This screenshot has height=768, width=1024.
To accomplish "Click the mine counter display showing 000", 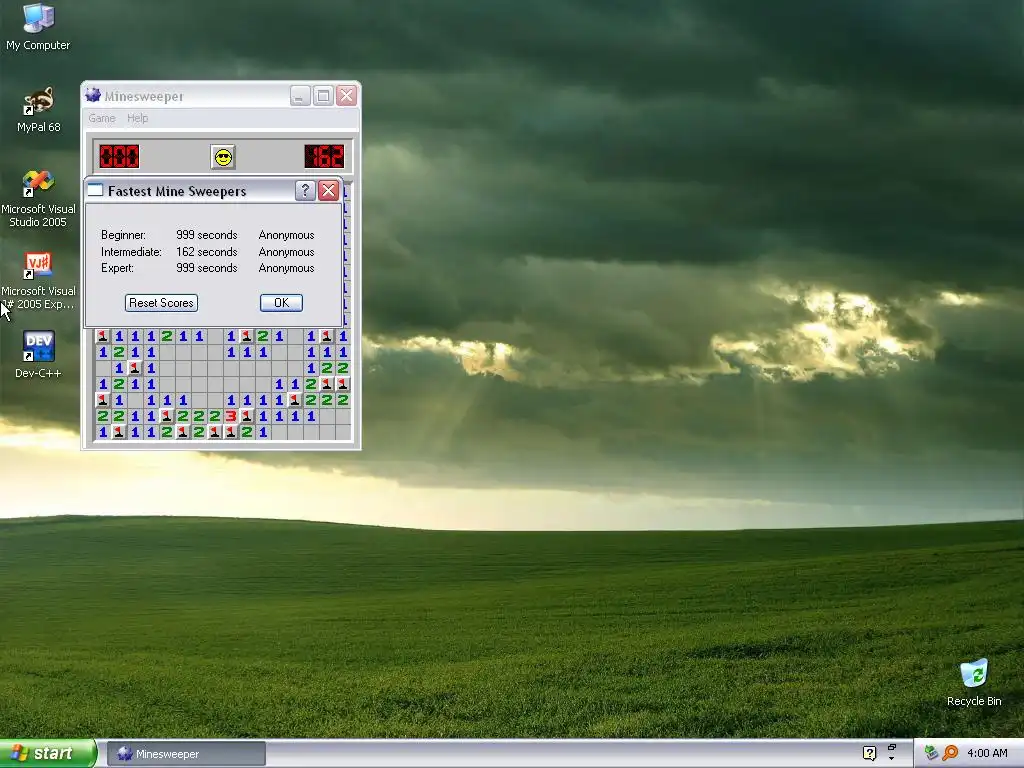I will 119,157.
